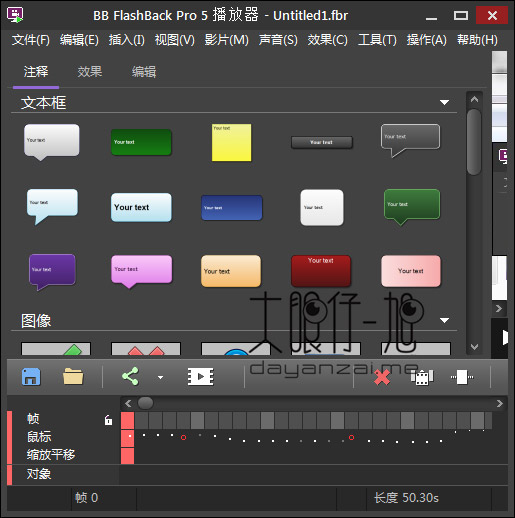Select the light blue speech bubble
The image size is (515, 518).
[52, 207]
